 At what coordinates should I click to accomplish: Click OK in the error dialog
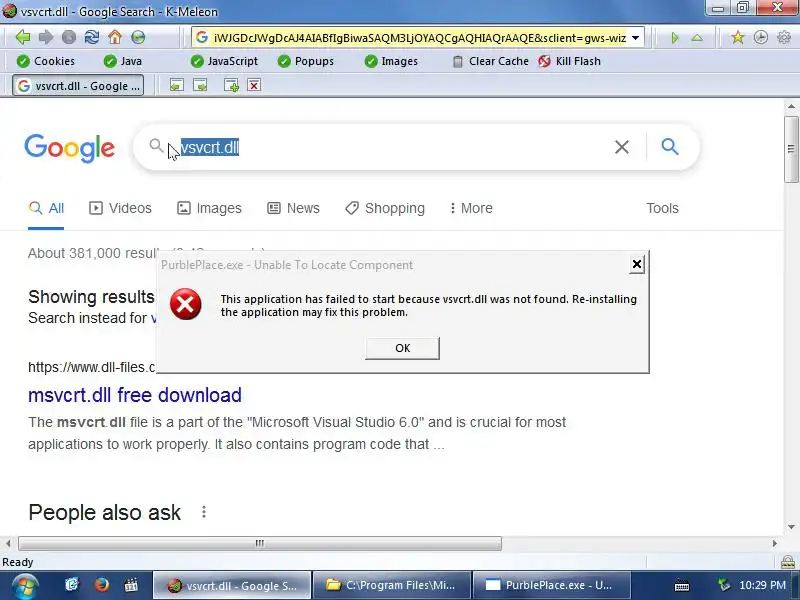(x=402, y=348)
